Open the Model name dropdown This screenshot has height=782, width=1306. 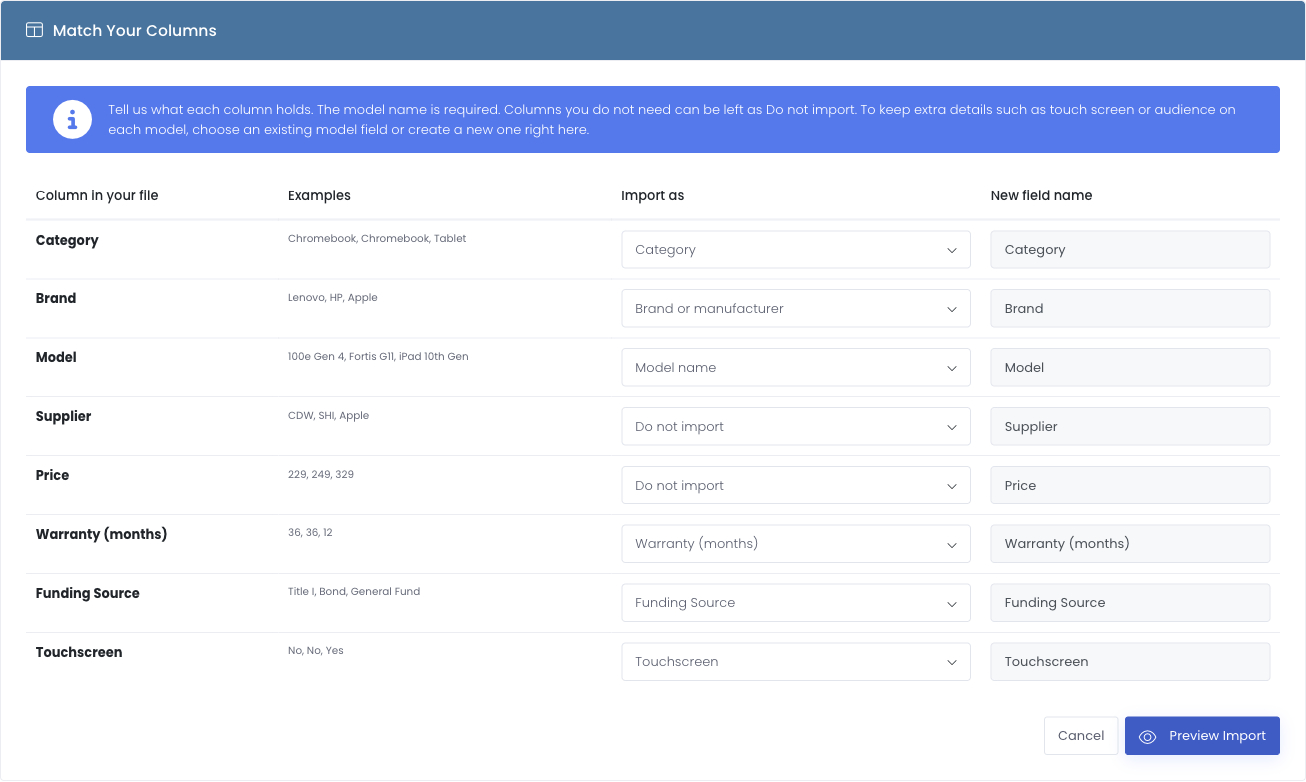click(796, 368)
